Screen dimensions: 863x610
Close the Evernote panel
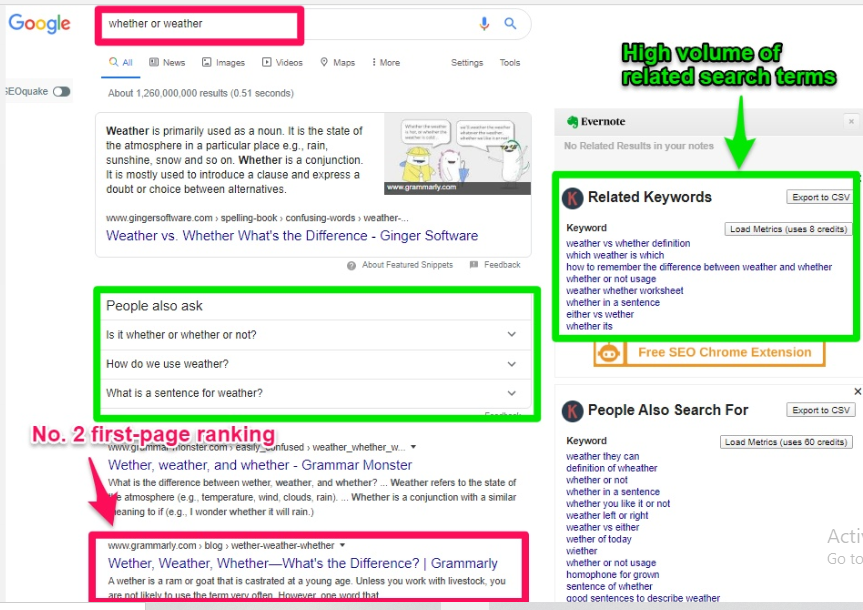851,121
